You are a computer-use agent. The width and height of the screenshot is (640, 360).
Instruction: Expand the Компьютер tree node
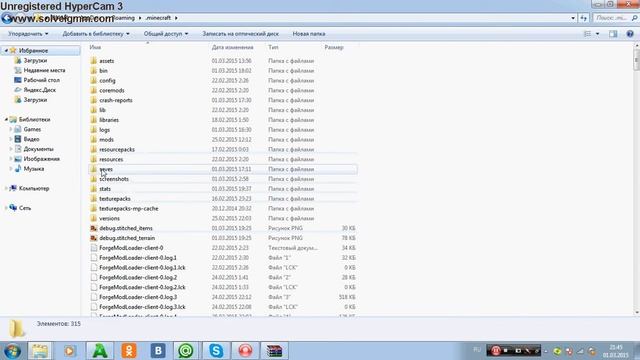coord(6,189)
